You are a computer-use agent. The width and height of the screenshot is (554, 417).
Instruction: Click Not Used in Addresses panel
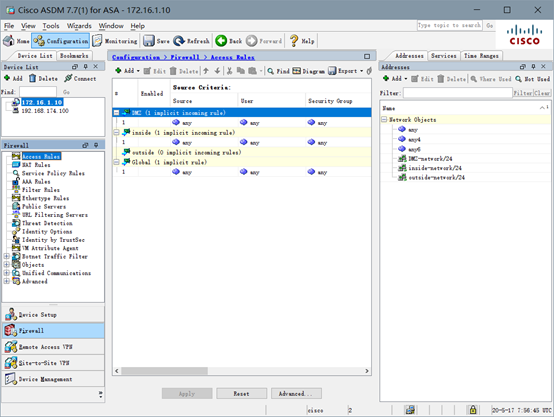(532, 79)
